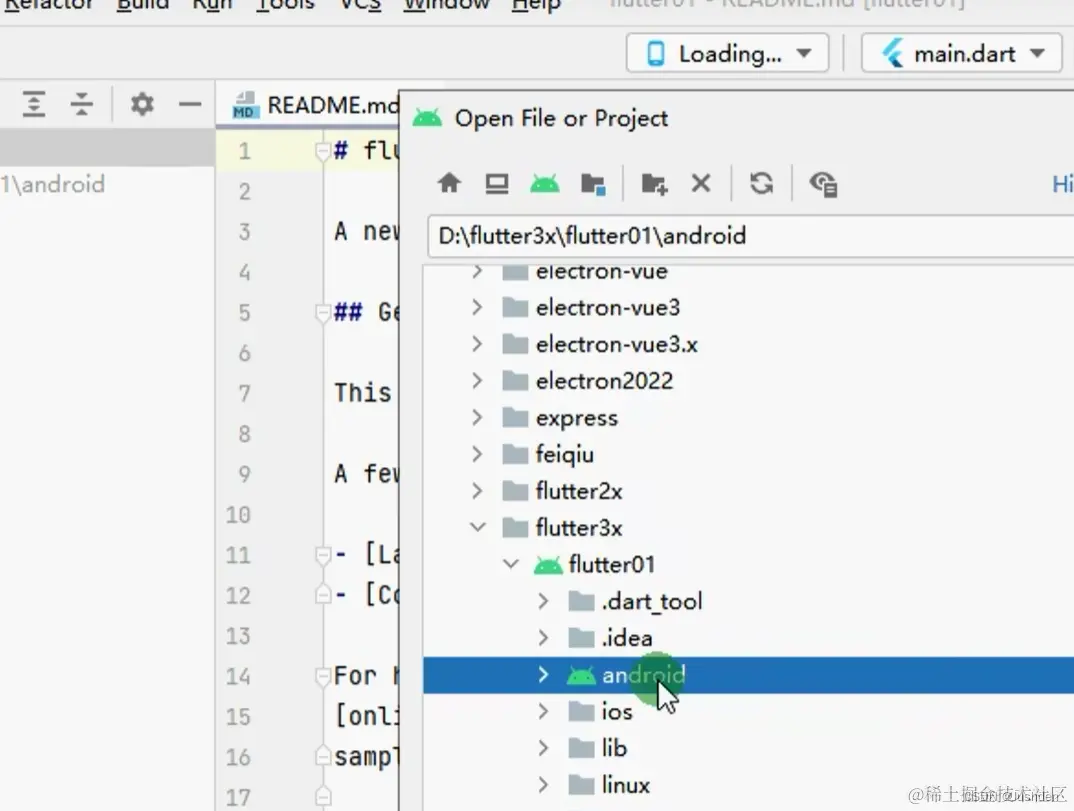Switch to README.md editor tab

coord(315,105)
